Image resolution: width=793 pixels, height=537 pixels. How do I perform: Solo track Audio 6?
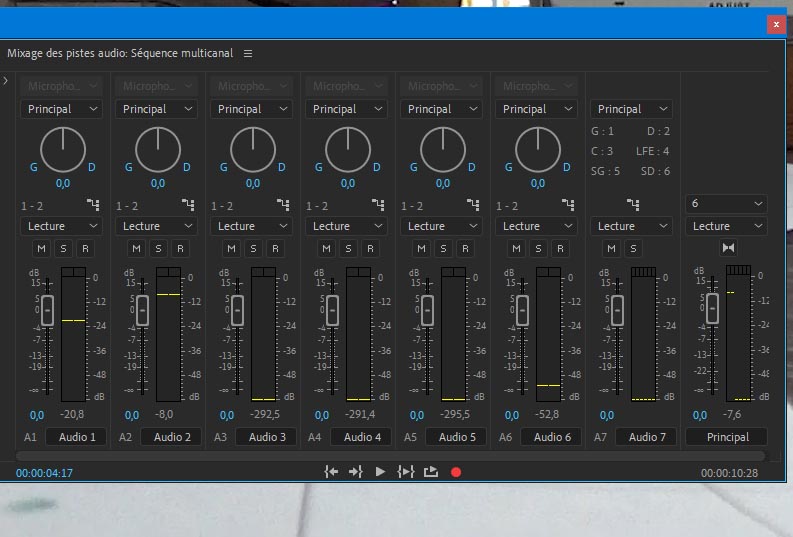coord(539,248)
